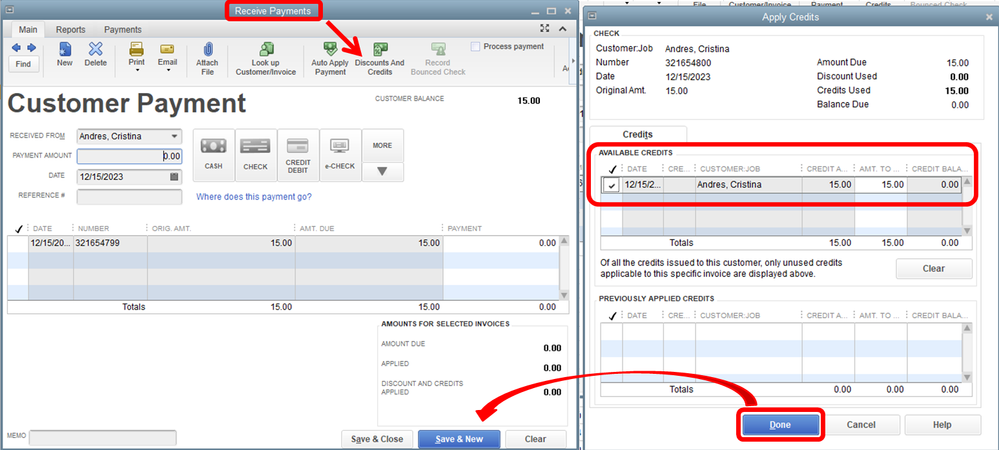Open Received From customer dropdown

tap(175, 136)
